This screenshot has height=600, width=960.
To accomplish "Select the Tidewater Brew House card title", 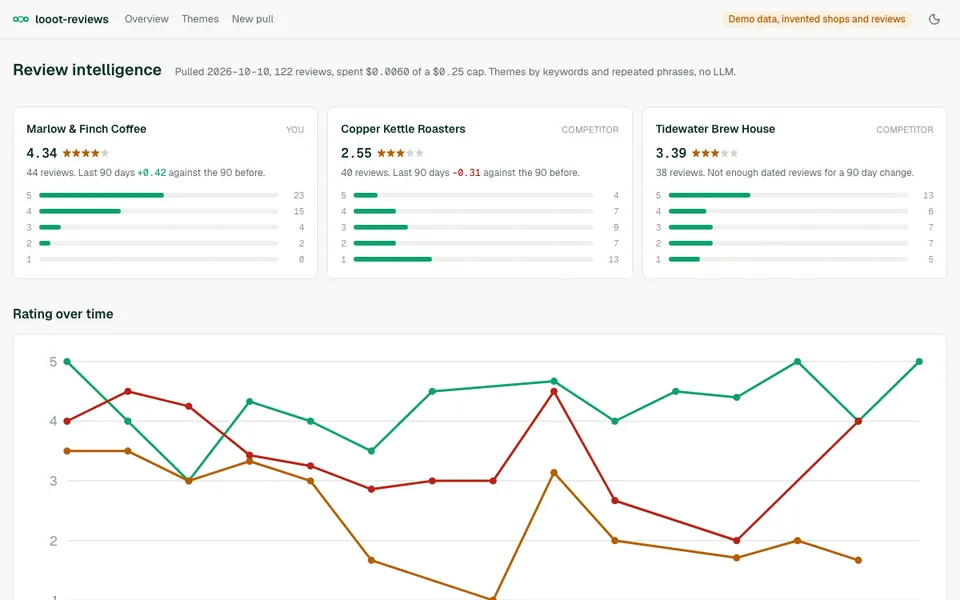I will tap(715, 129).
